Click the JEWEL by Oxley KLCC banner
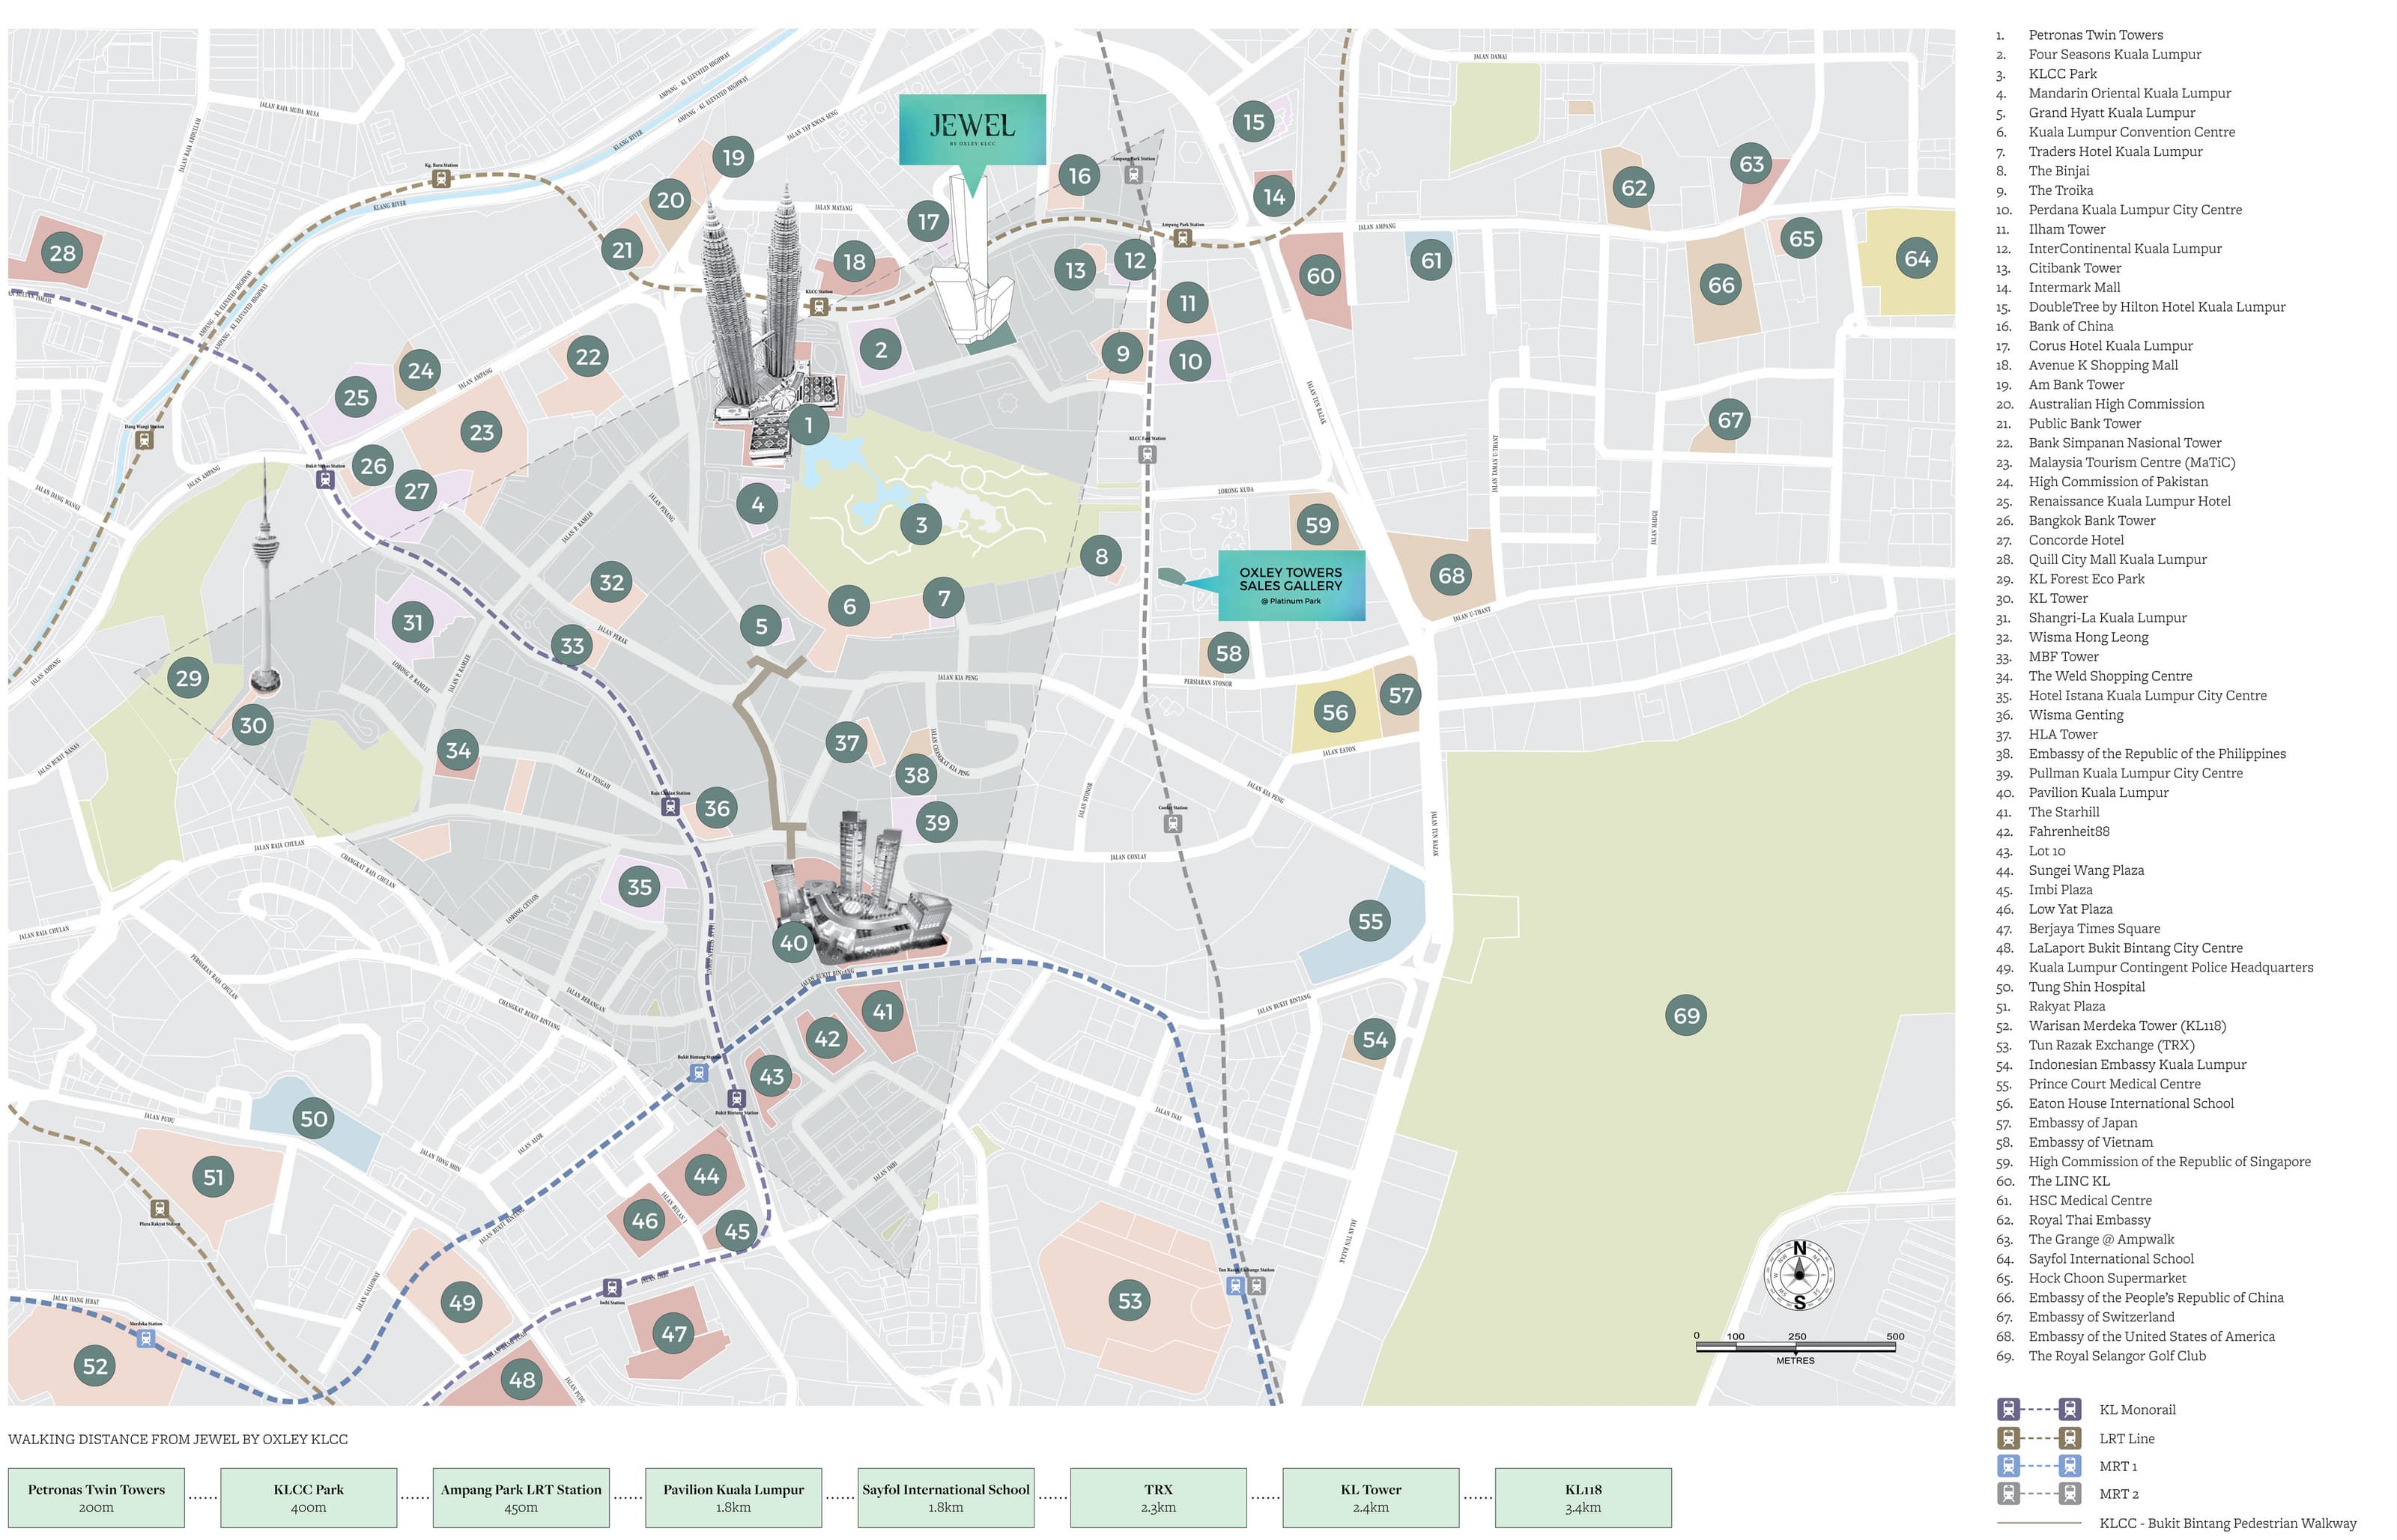Viewport: 2397px width, 1540px height. point(972,129)
